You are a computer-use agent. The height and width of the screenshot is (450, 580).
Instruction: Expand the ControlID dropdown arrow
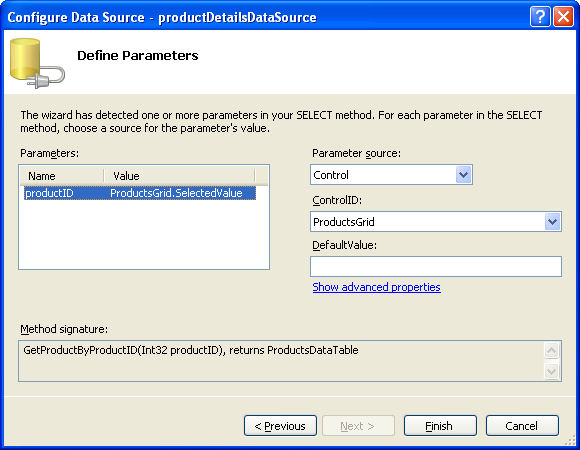click(x=552, y=221)
